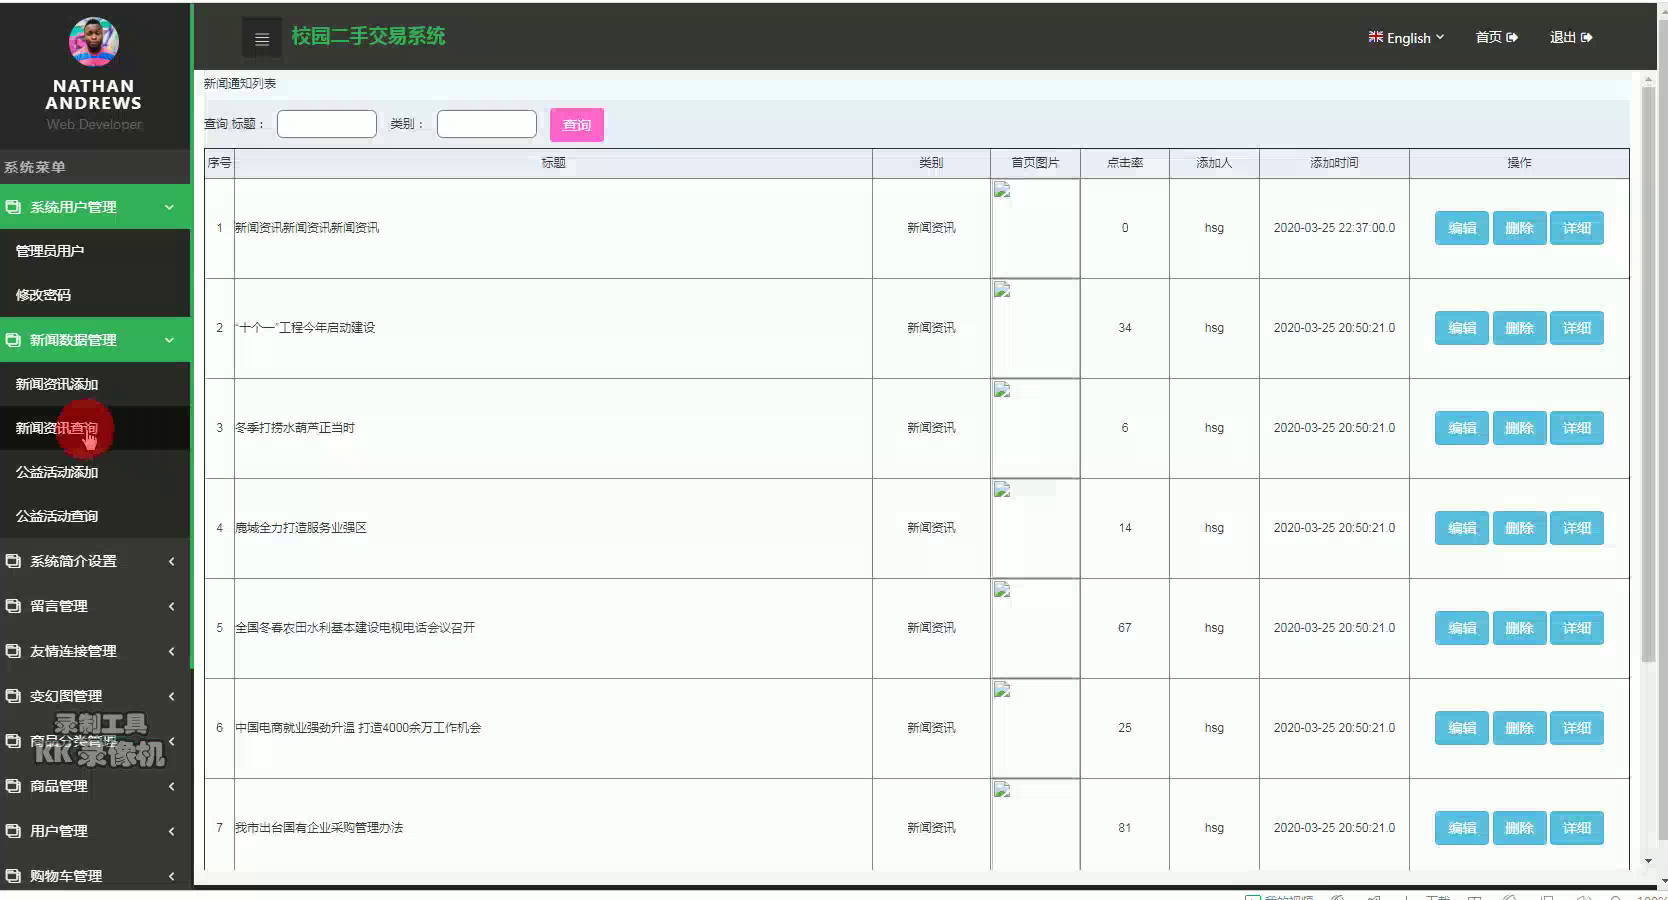Expand the 用户管理 chevron
1668x900 pixels.
click(171, 831)
